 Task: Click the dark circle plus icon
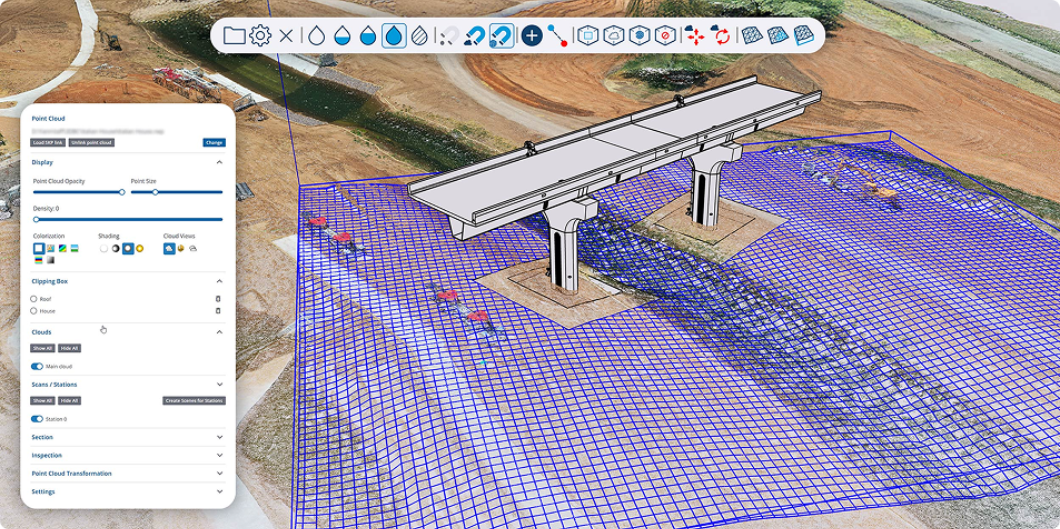pos(532,35)
